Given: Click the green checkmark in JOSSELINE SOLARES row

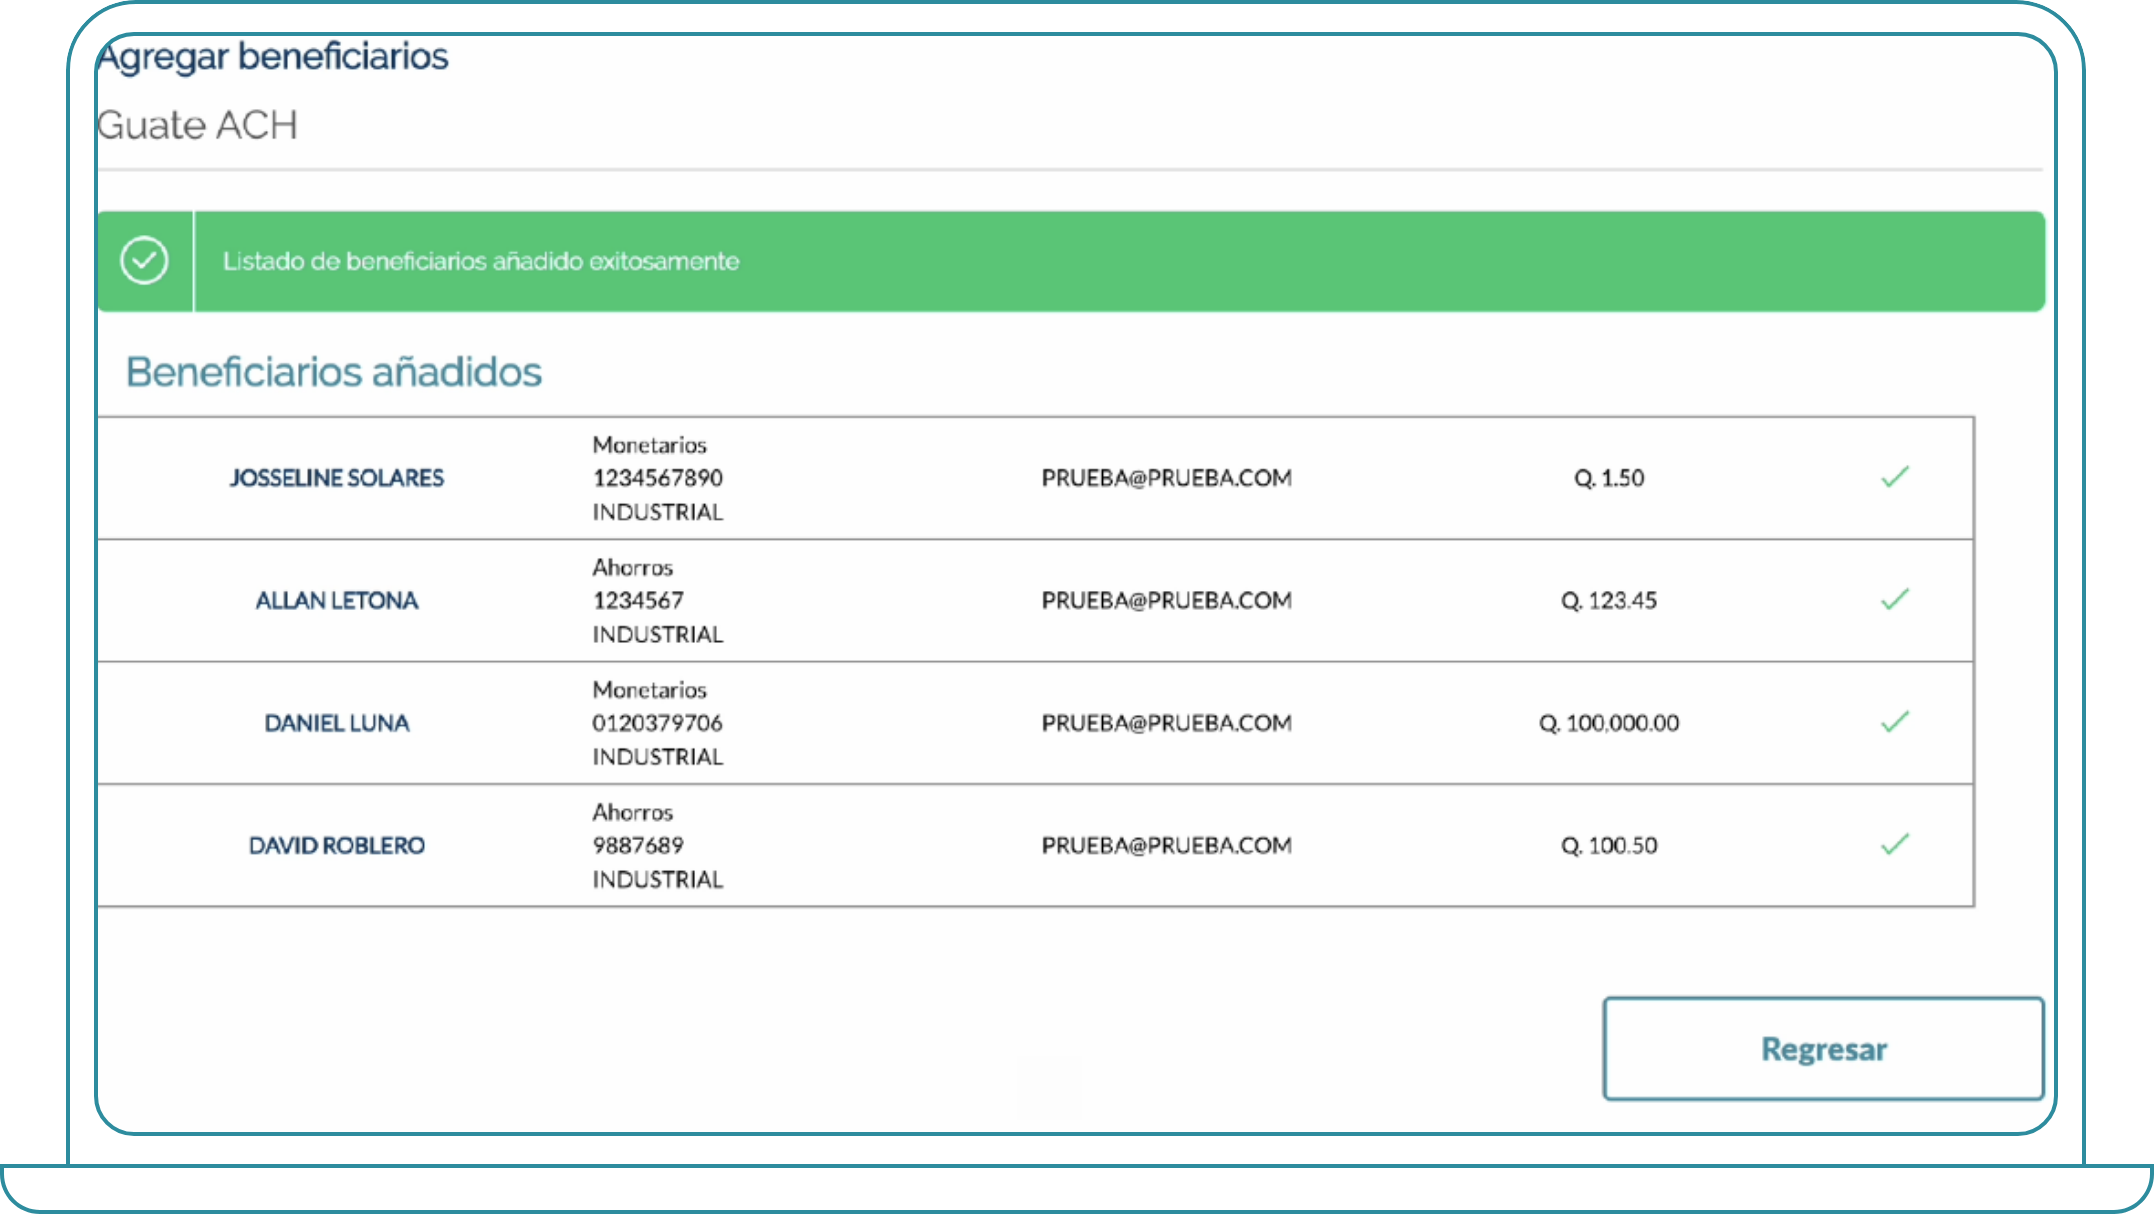Looking at the screenshot, I should [1895, 477].
